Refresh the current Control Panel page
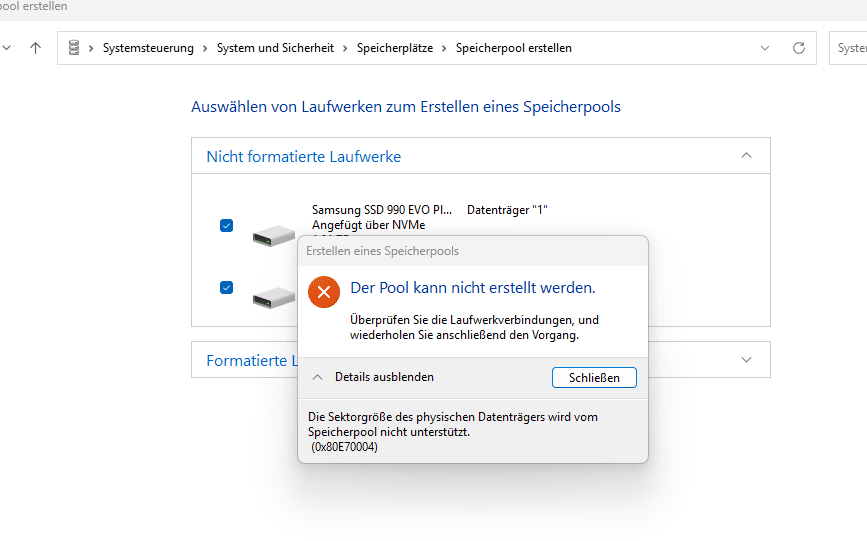867x541 pixels. click(x=798, y=48)
